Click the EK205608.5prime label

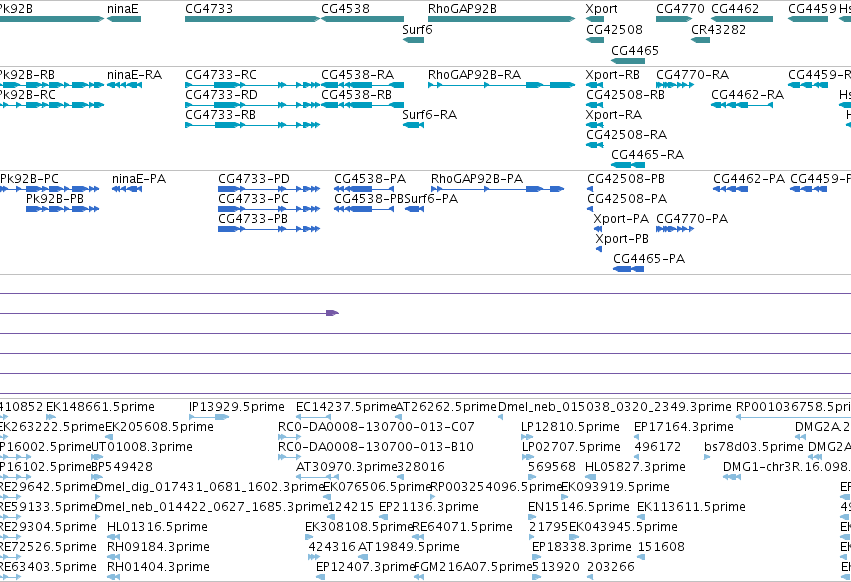click(x=159, y=427)
